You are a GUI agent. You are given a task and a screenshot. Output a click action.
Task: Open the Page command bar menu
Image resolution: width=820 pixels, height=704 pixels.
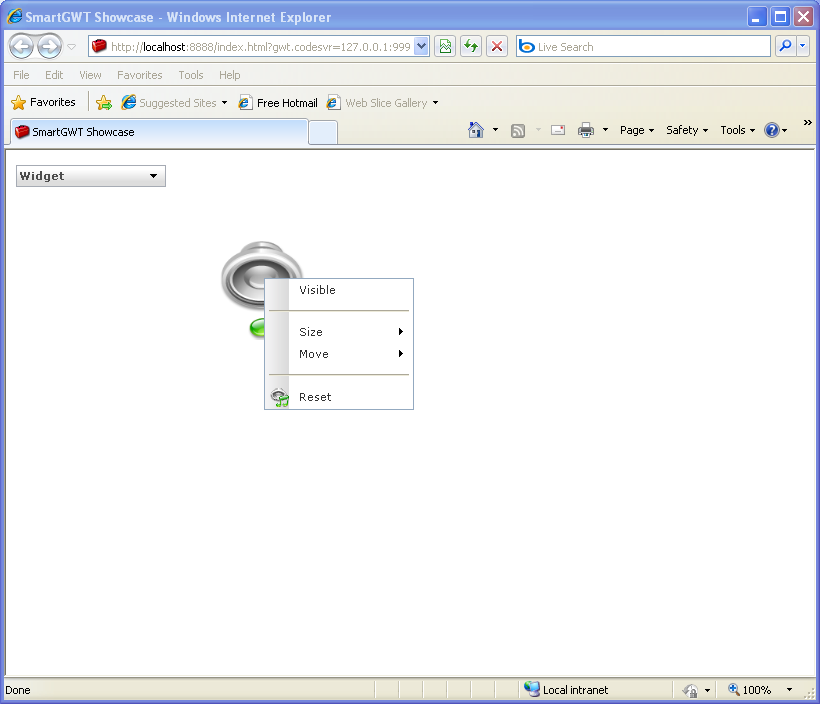[636, 130]
